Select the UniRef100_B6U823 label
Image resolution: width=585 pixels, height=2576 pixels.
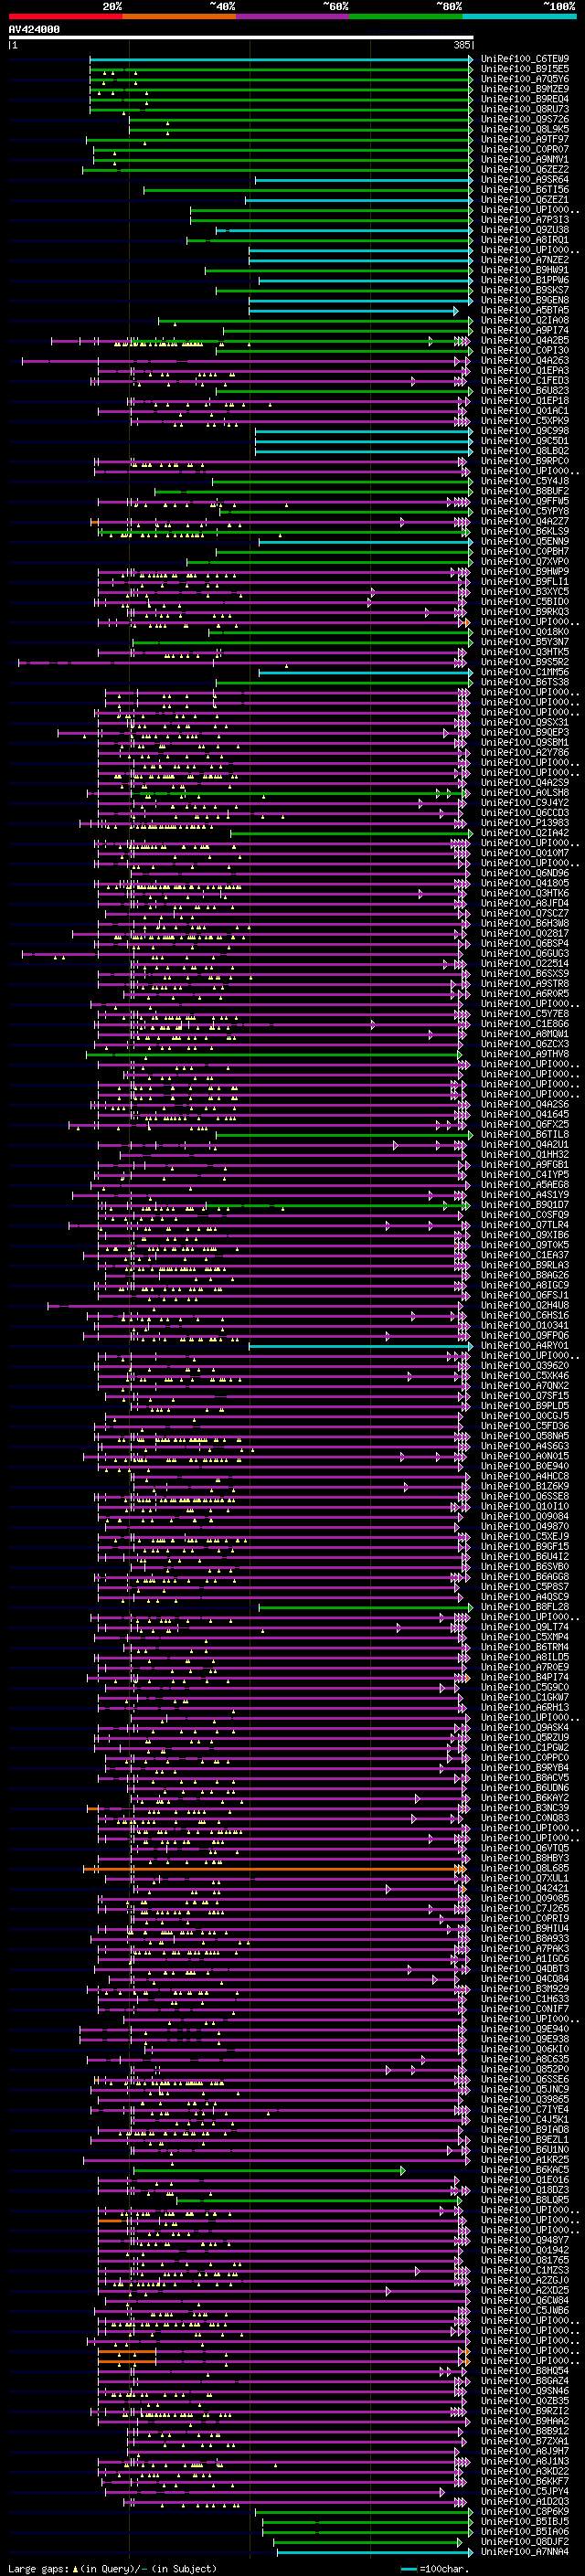point(525,390)
